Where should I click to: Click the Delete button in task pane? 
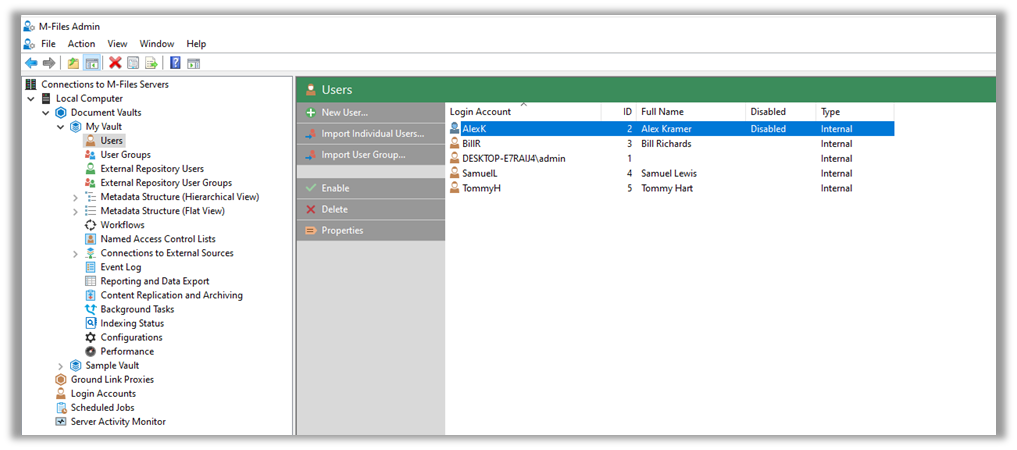371,209
